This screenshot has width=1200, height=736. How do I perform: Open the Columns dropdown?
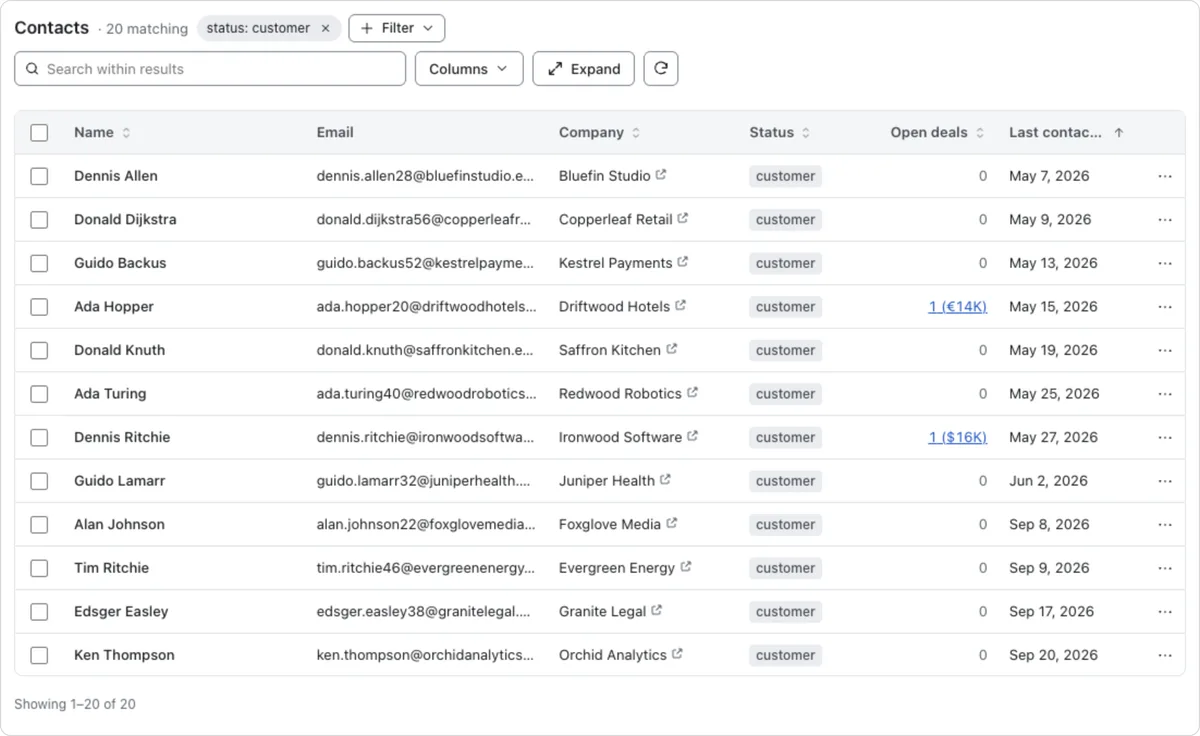pyautogui.click(x=469, y=69)
